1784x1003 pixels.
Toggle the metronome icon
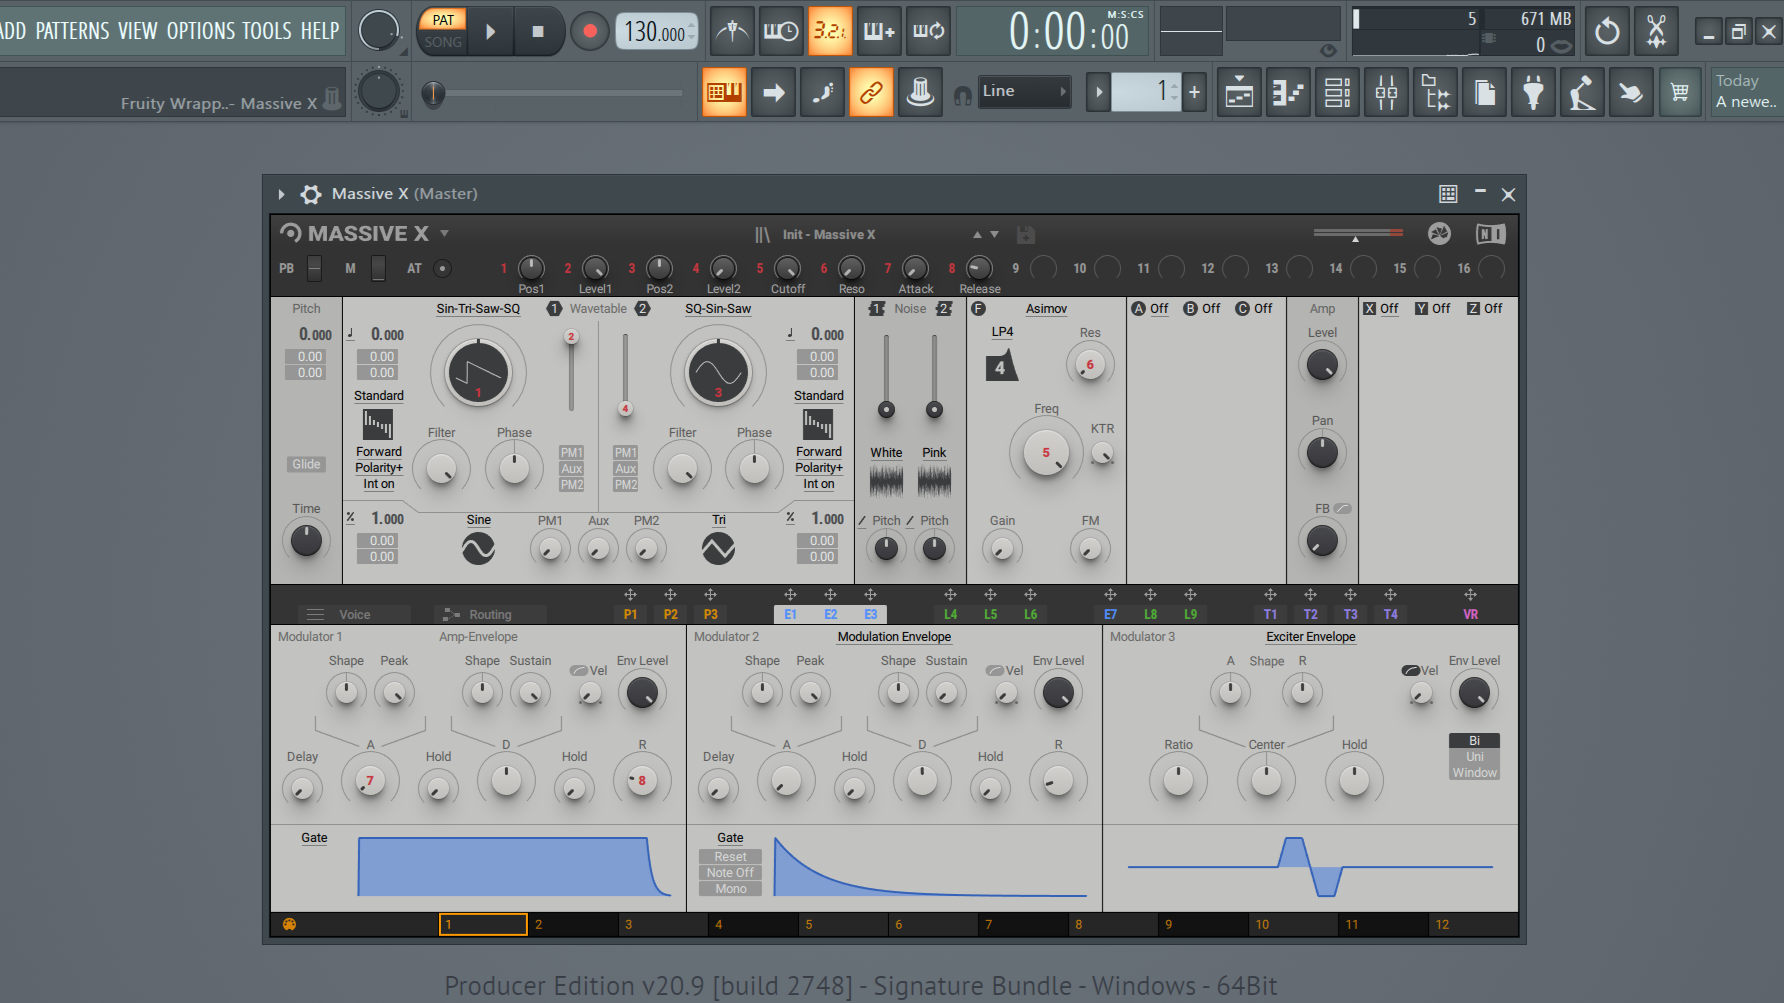pyautogui.click(x=732, y=32)
